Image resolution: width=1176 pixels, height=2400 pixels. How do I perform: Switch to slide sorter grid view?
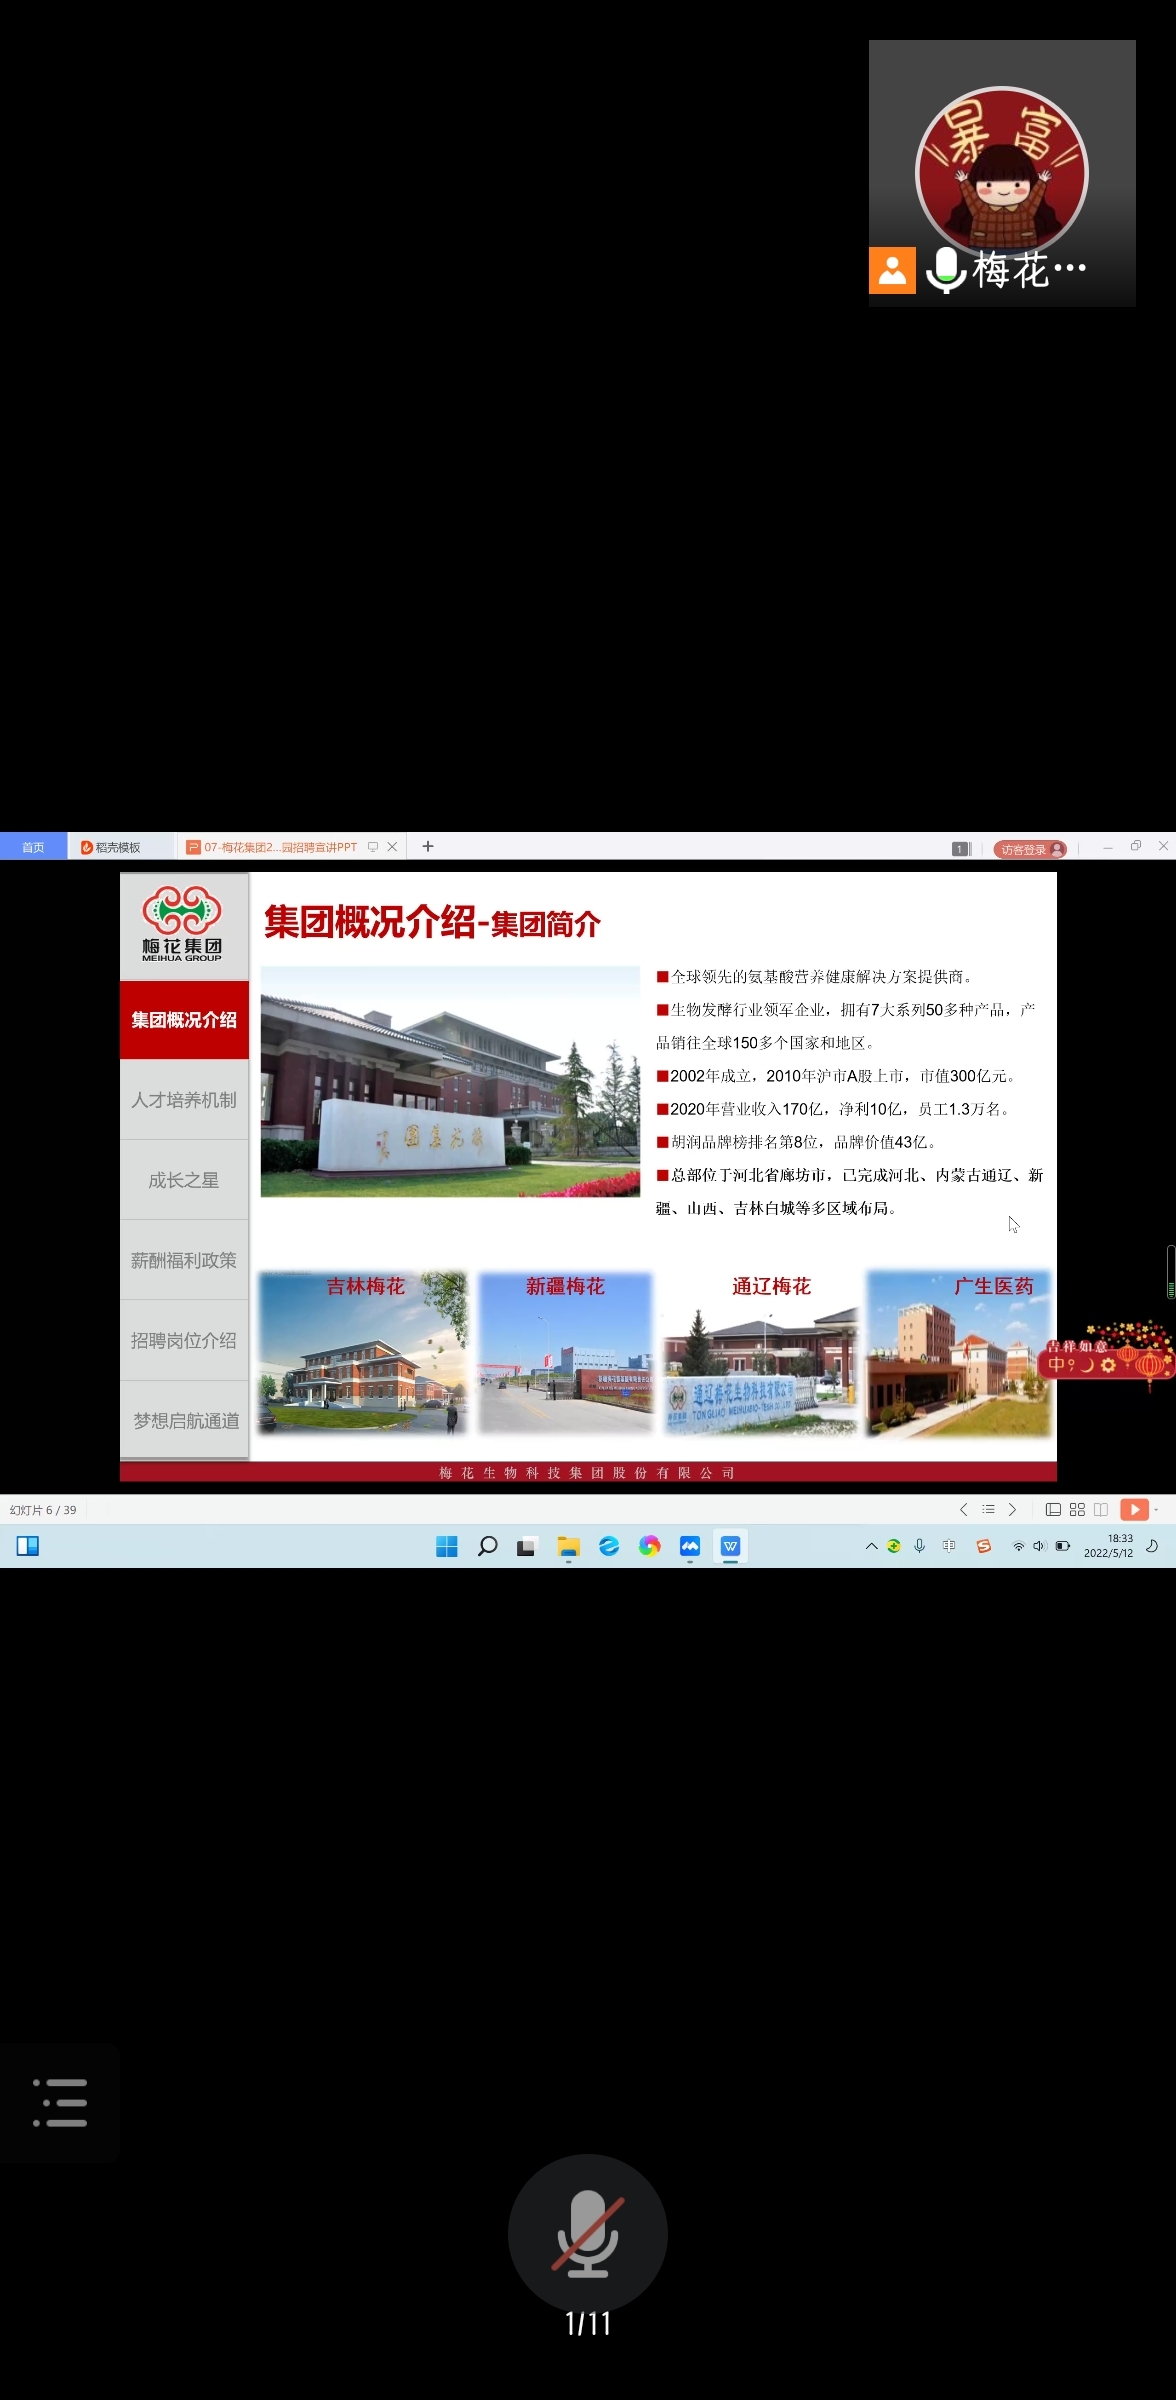point(1077,1510)
